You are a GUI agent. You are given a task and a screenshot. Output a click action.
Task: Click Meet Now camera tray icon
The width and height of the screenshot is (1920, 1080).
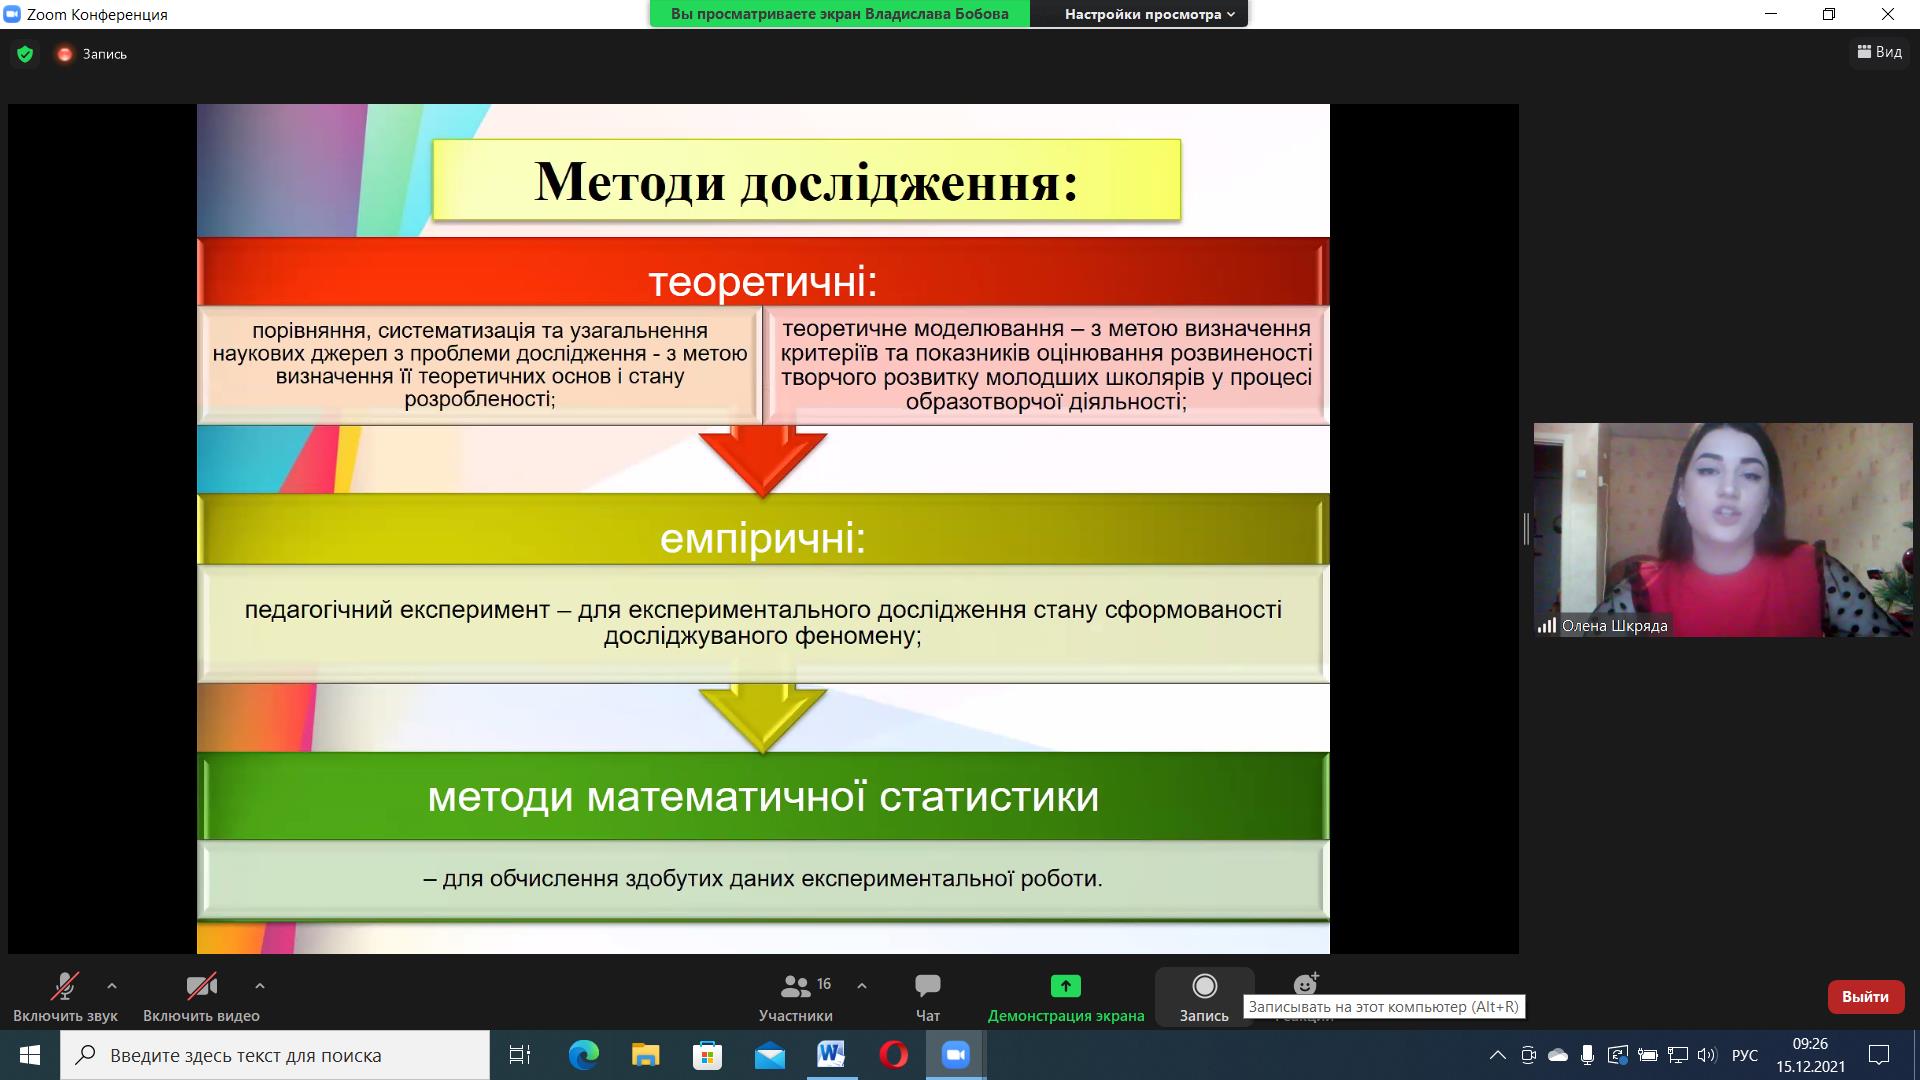1528,1055
